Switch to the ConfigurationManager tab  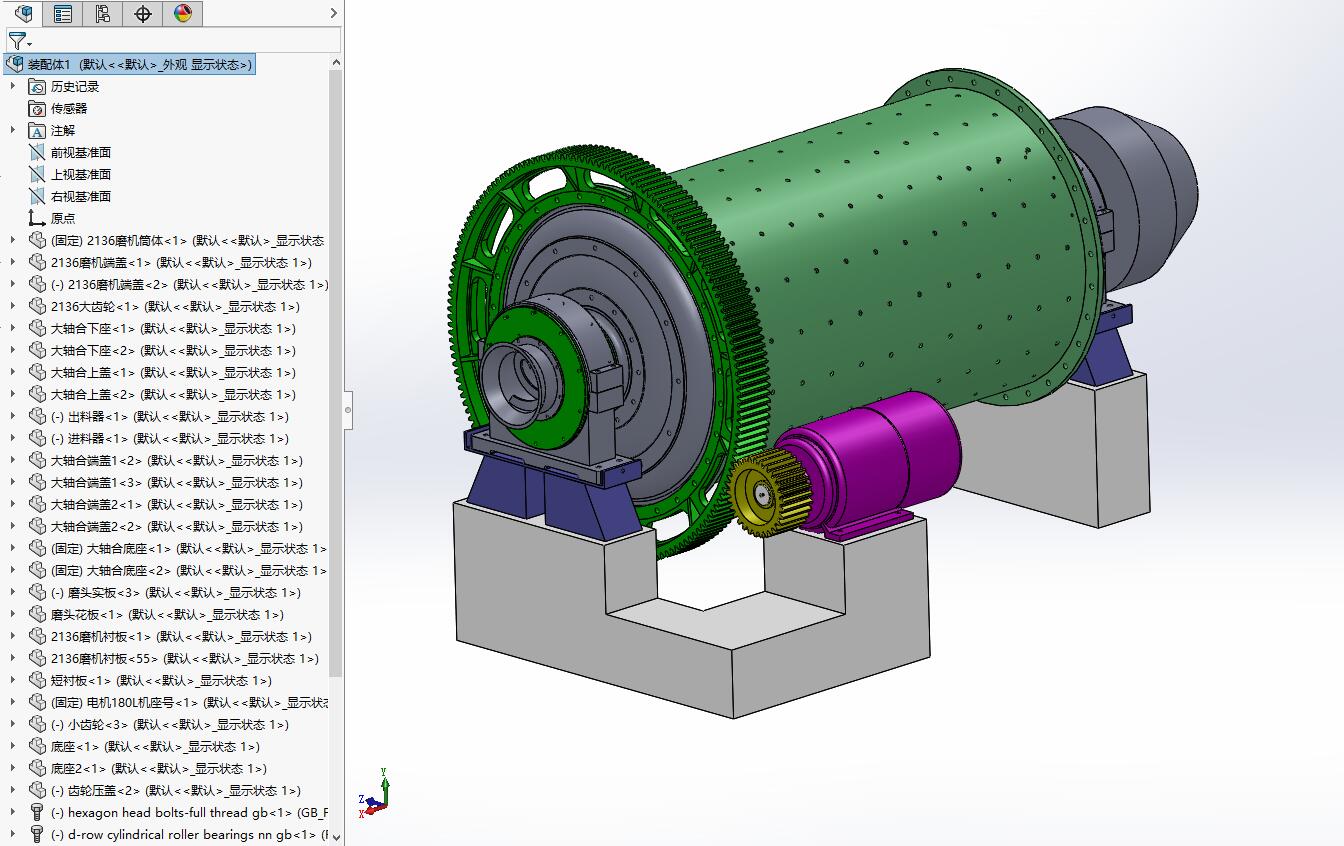[x=102, y=13]
